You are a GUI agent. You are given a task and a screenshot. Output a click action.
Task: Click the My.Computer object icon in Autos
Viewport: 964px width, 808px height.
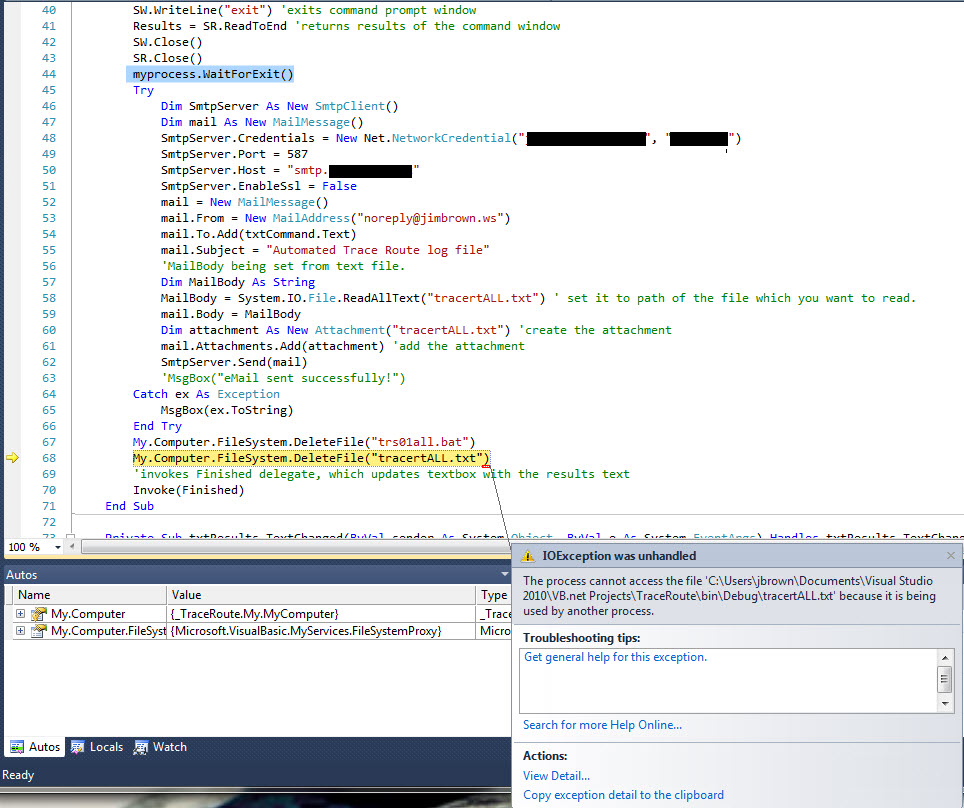(39, 614)
